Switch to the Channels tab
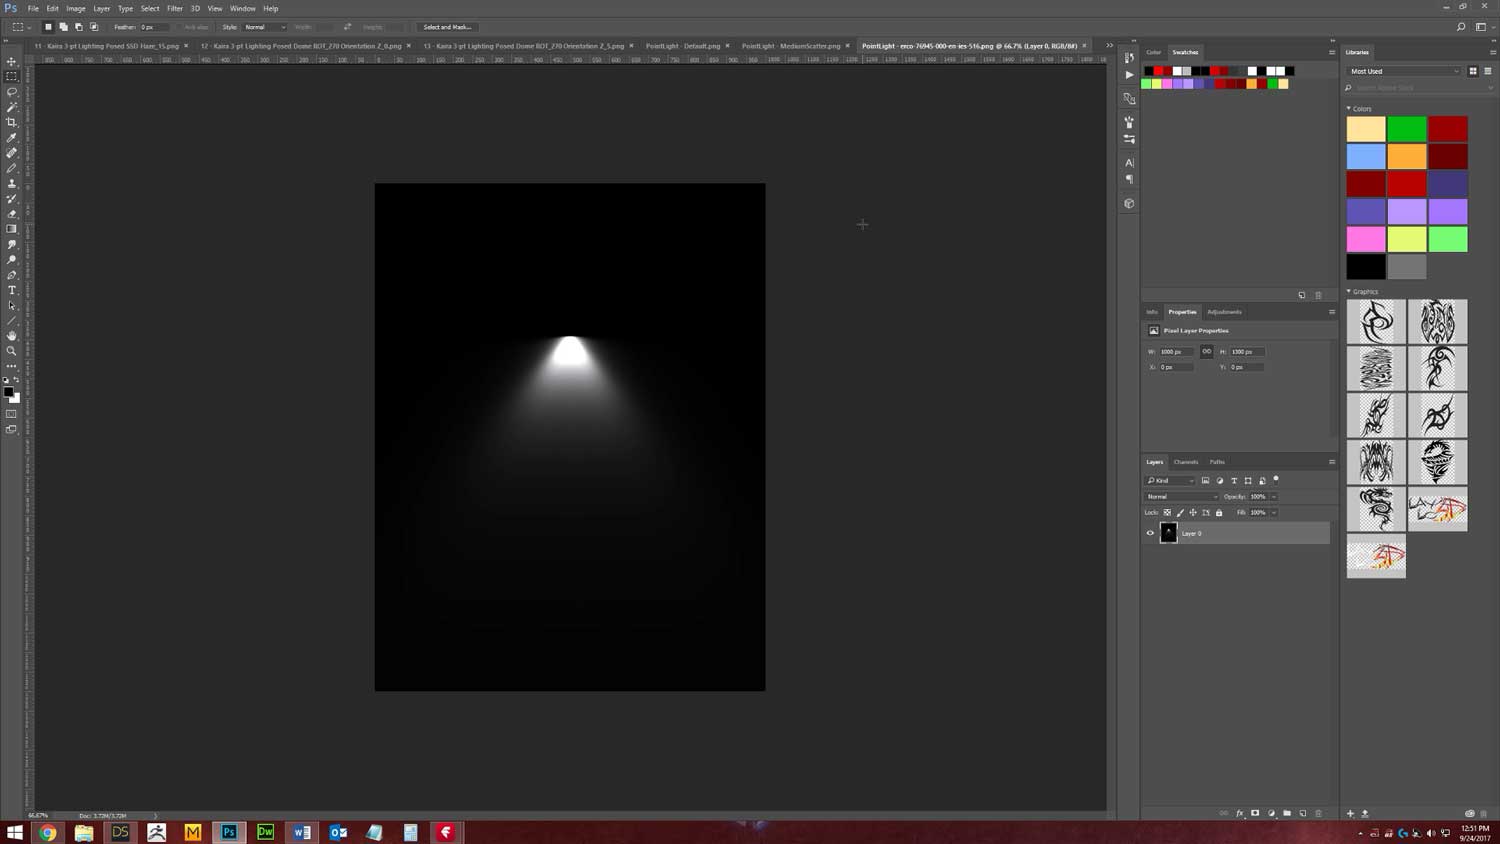The width and height of the screenshot is (1500, 844). (x=1186, y=462)
